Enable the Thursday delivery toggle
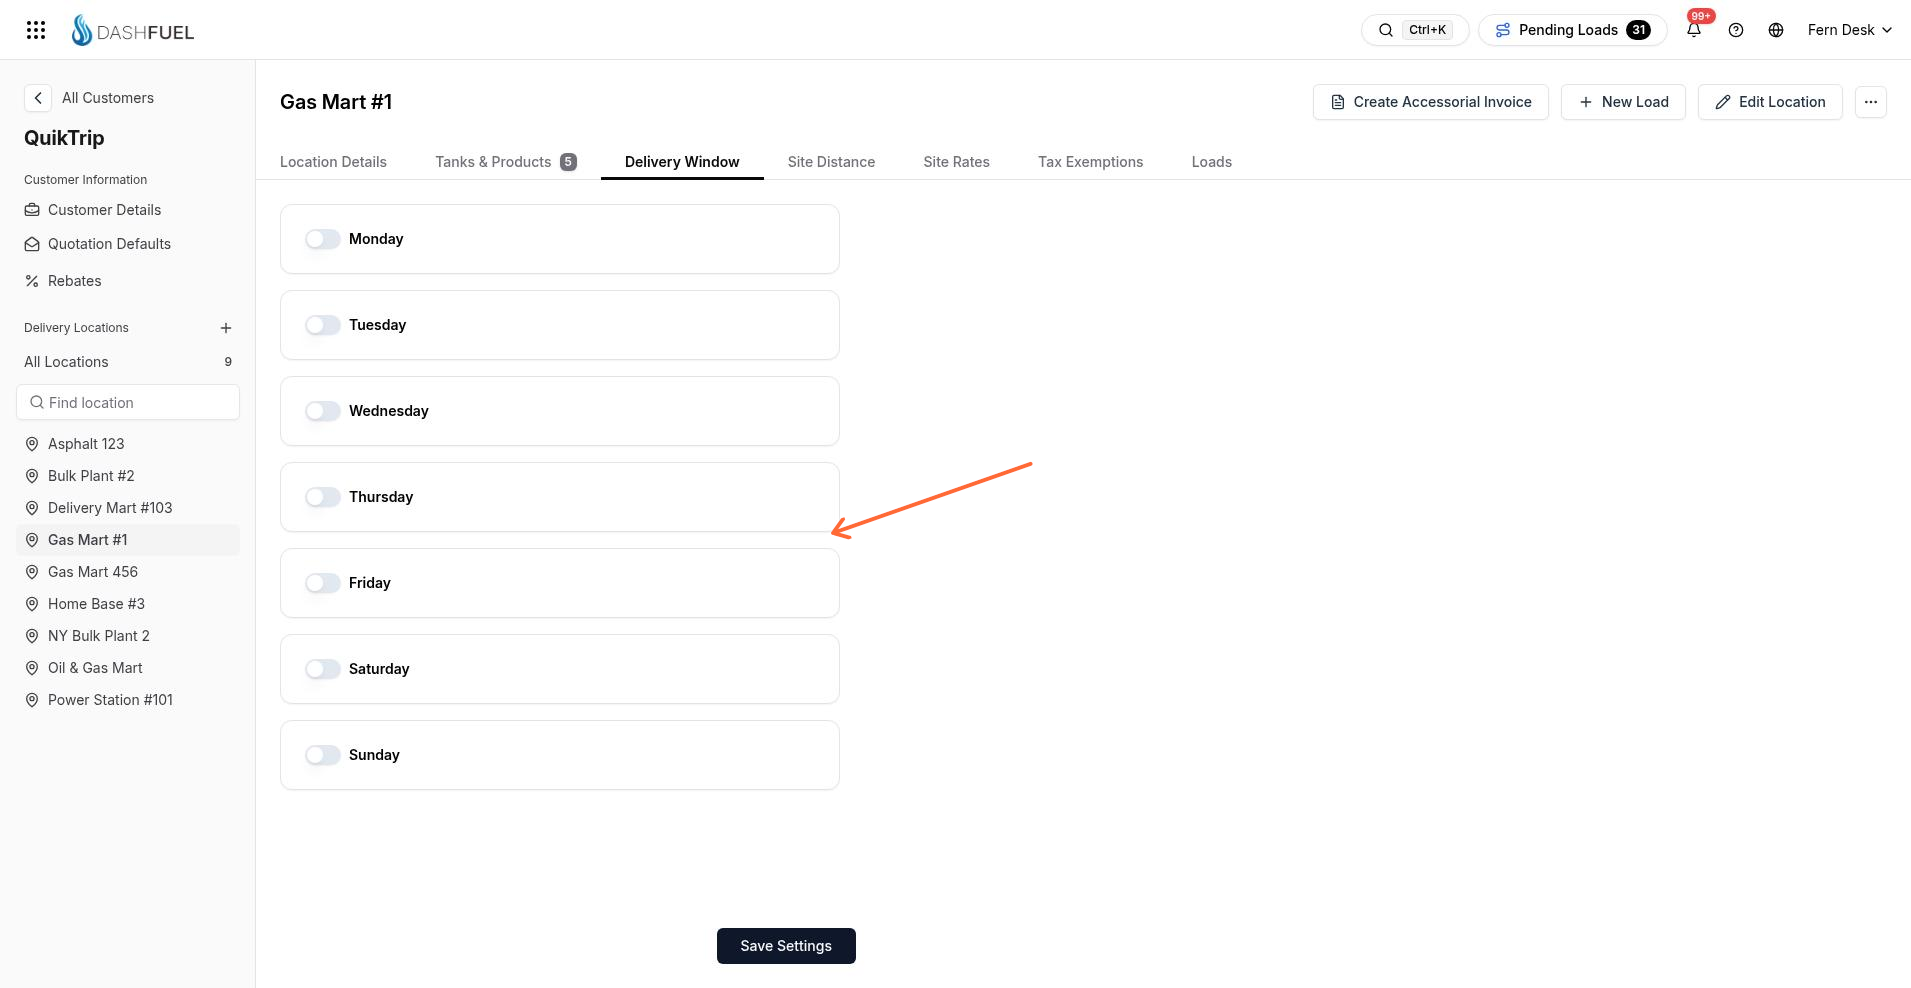The height and width of the screenshot is (988, 1911). pyautogui.click(x=323, y=497)
